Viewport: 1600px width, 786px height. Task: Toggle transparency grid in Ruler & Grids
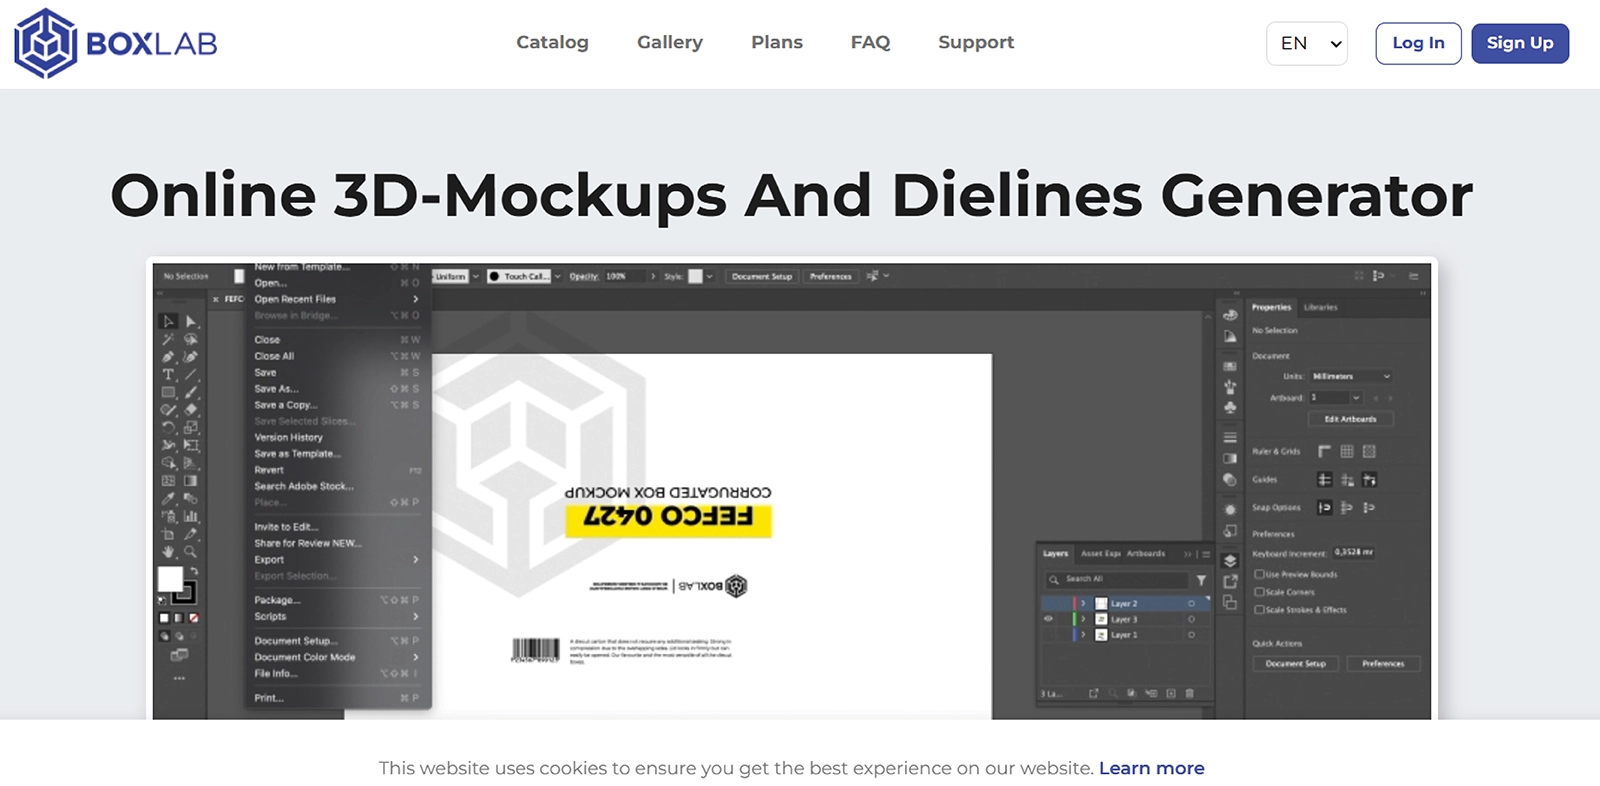pyautogui.click(x=1369, y=451)
